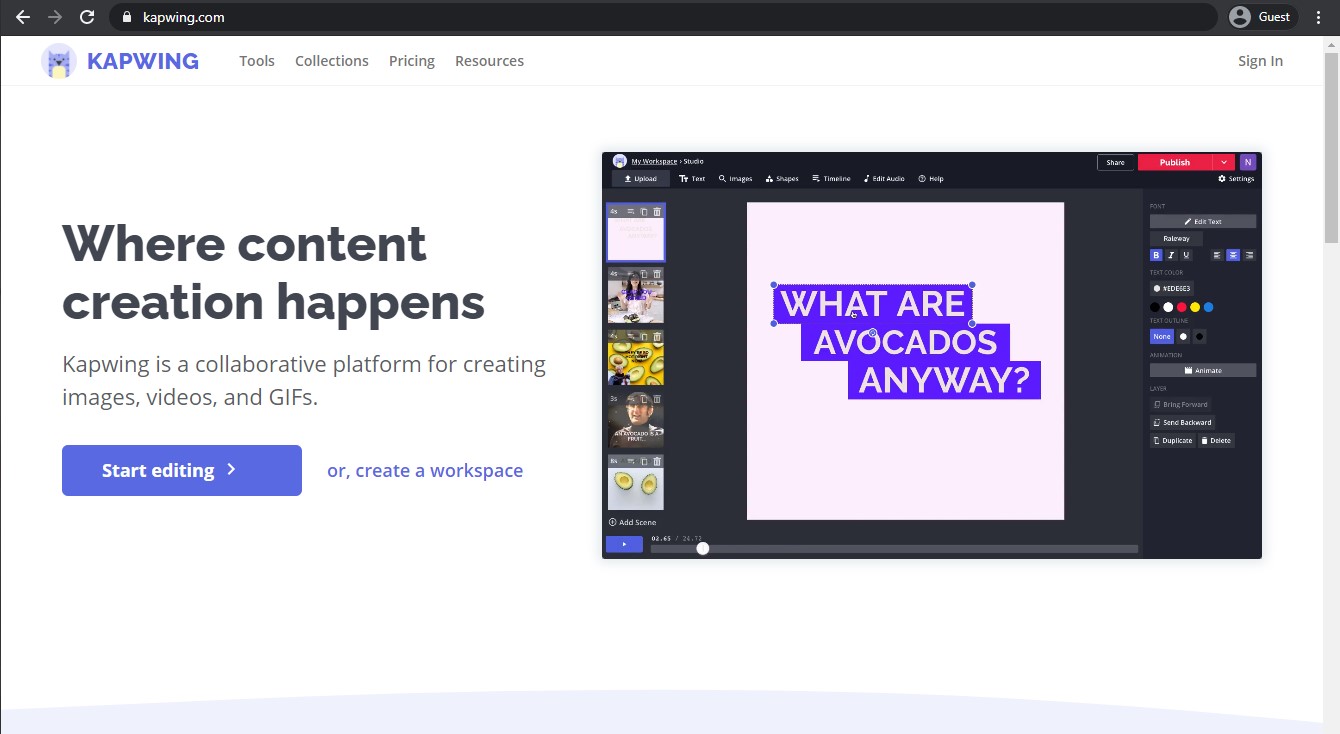Click the Kapwing cat logo icon
This screenshot has width=1340, height=734.
point(59,62)
